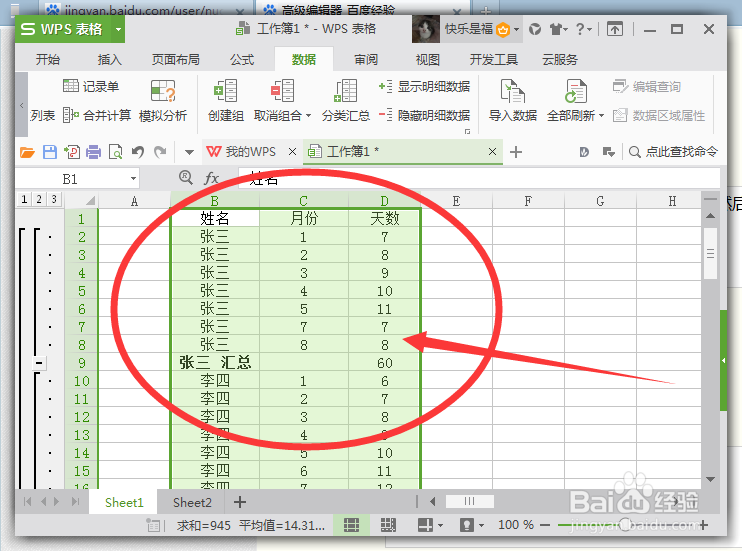Close the 工作簿1 document tab
Image resolution: width=742 pixels, height=551 pixels.
(x=492, y=151)
